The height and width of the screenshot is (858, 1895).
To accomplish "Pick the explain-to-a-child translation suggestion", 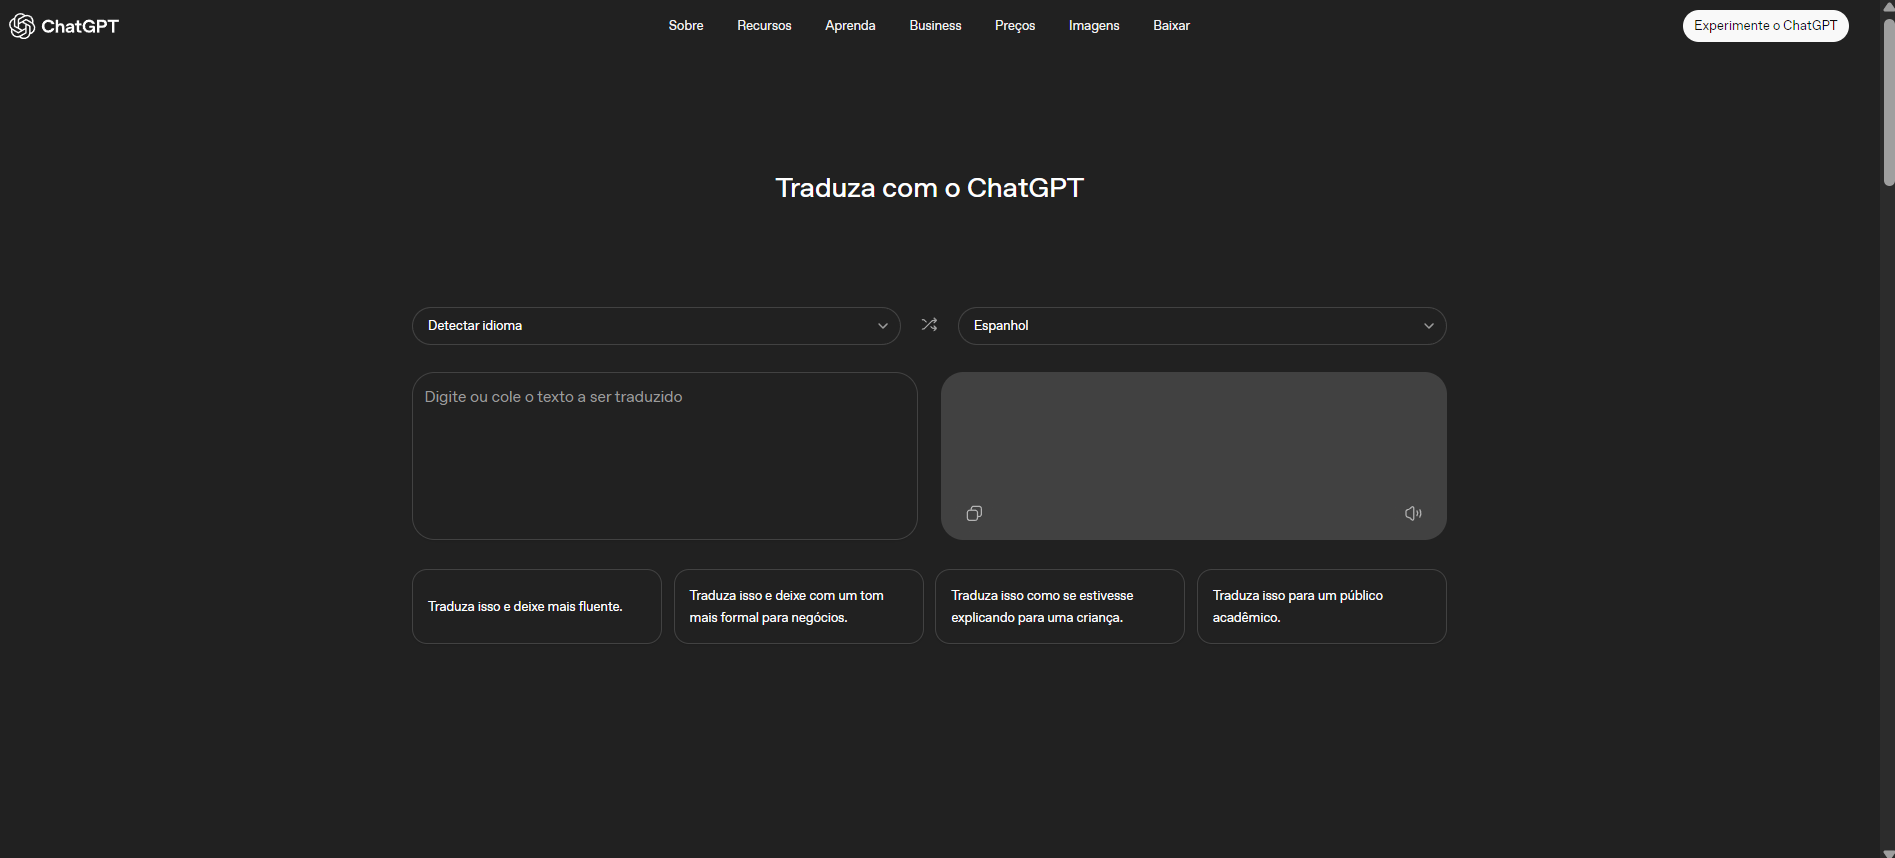I will (x=1059, y=607).
